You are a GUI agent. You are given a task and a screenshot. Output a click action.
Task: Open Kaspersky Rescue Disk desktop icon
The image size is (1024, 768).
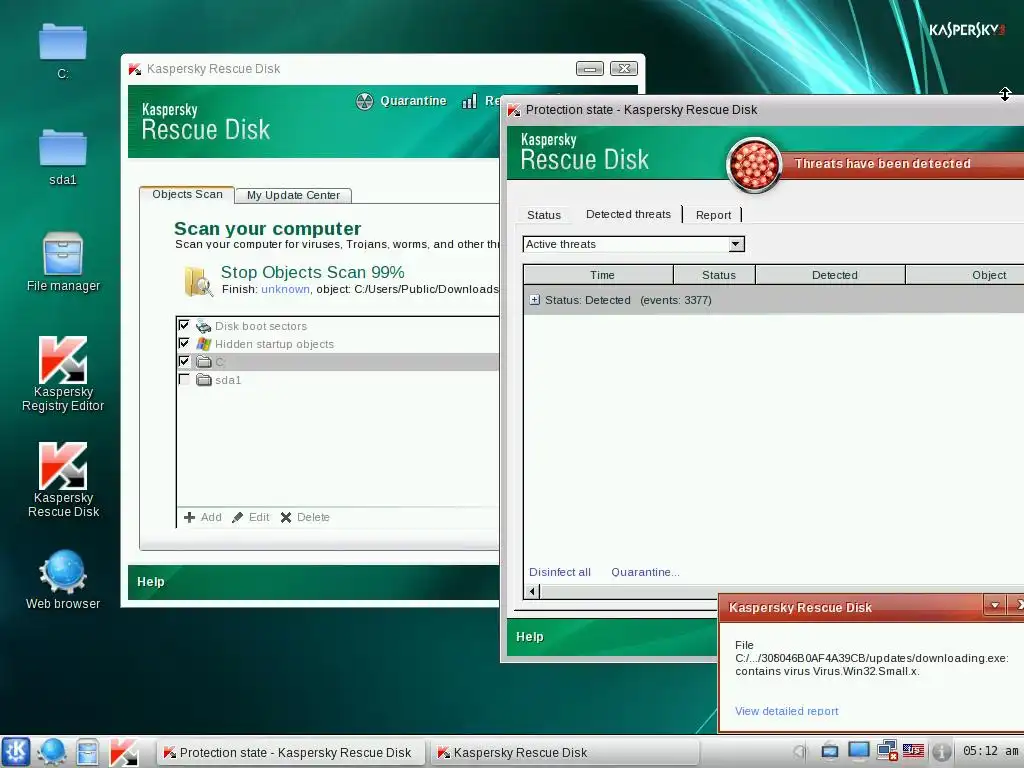[x=63, y=466]
